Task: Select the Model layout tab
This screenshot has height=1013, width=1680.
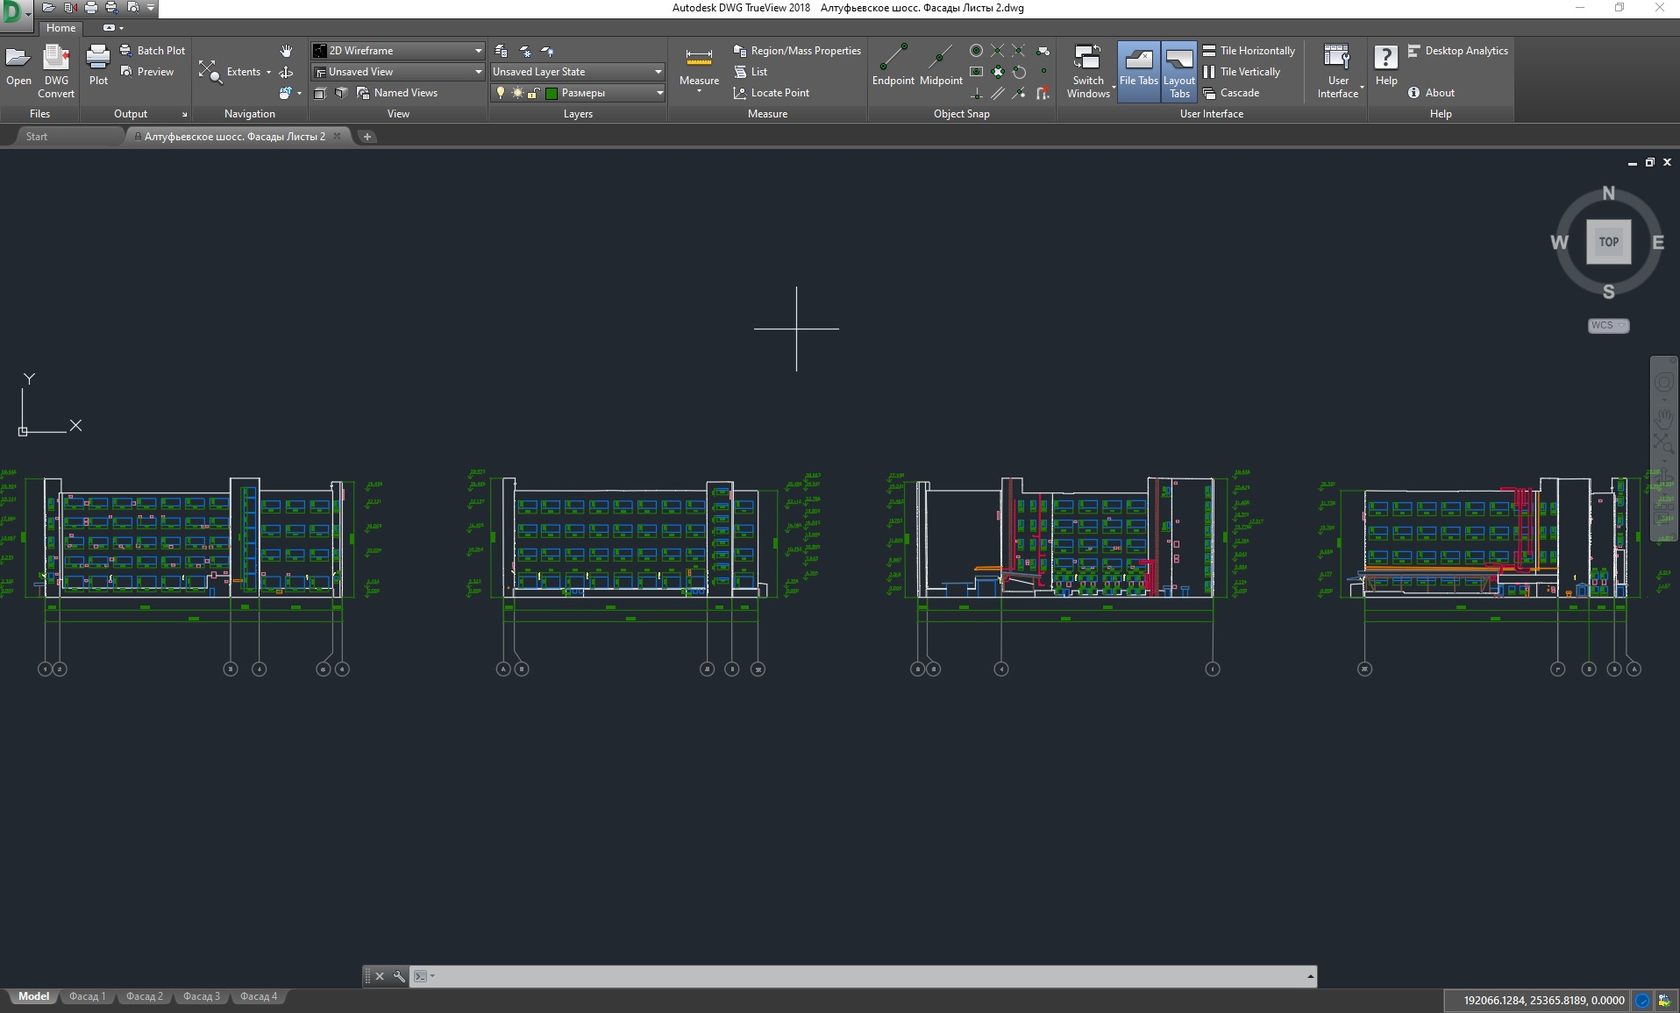Action: 33,996
